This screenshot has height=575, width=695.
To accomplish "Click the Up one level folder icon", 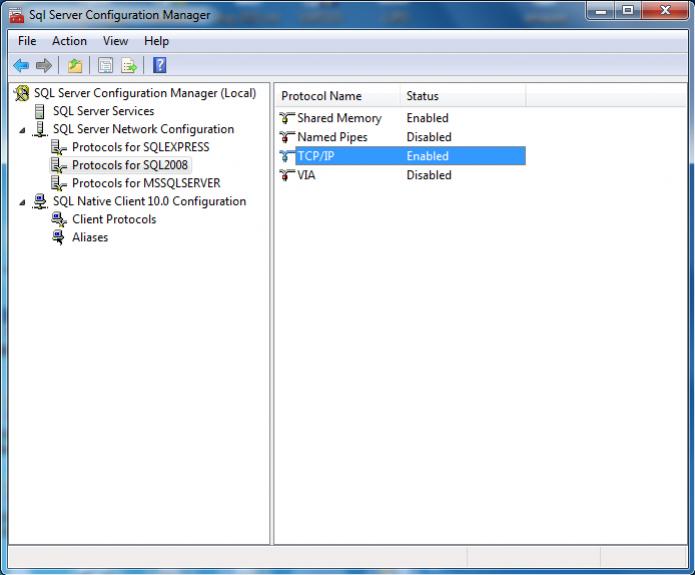I will [75, 66].
